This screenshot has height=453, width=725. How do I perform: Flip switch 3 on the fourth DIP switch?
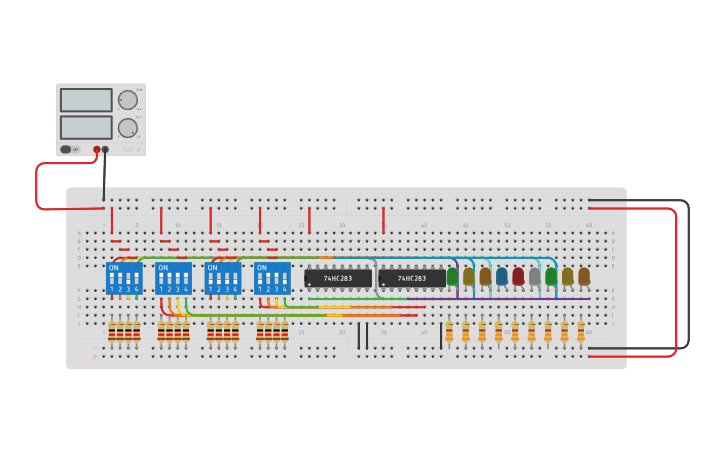(277, 278)
